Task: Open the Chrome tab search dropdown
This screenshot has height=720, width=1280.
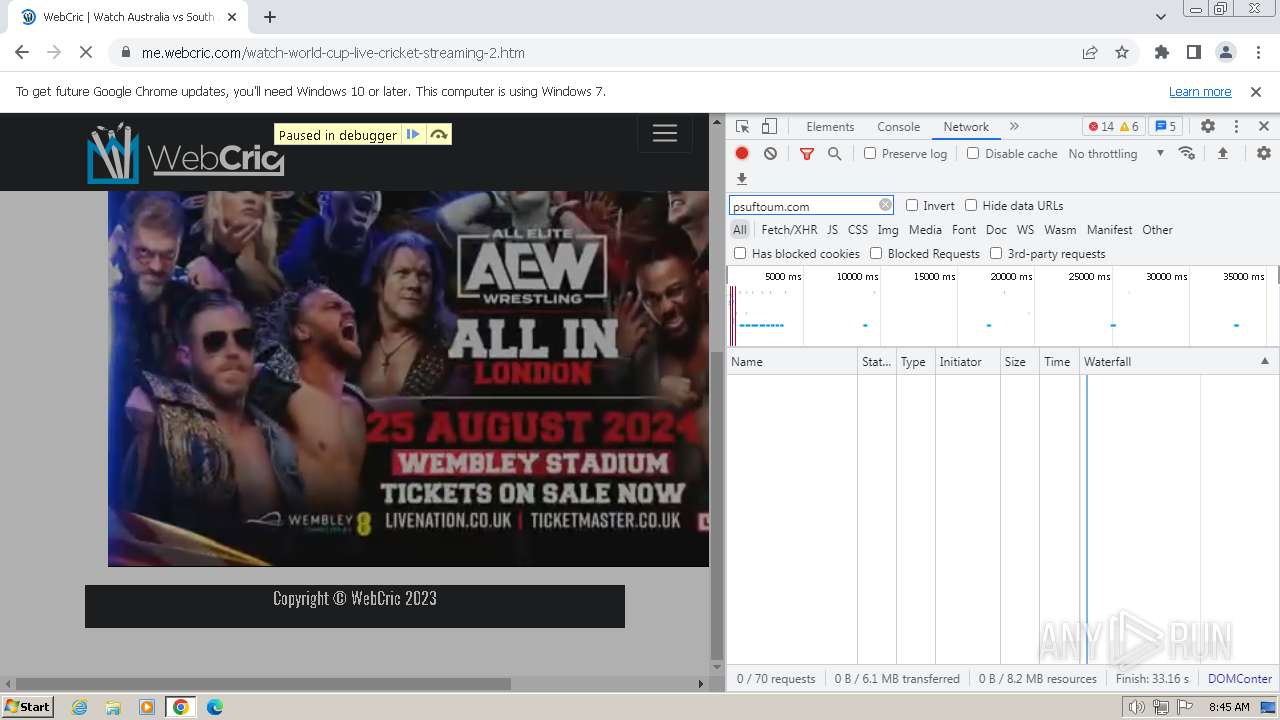Action: click(1160, 16)
